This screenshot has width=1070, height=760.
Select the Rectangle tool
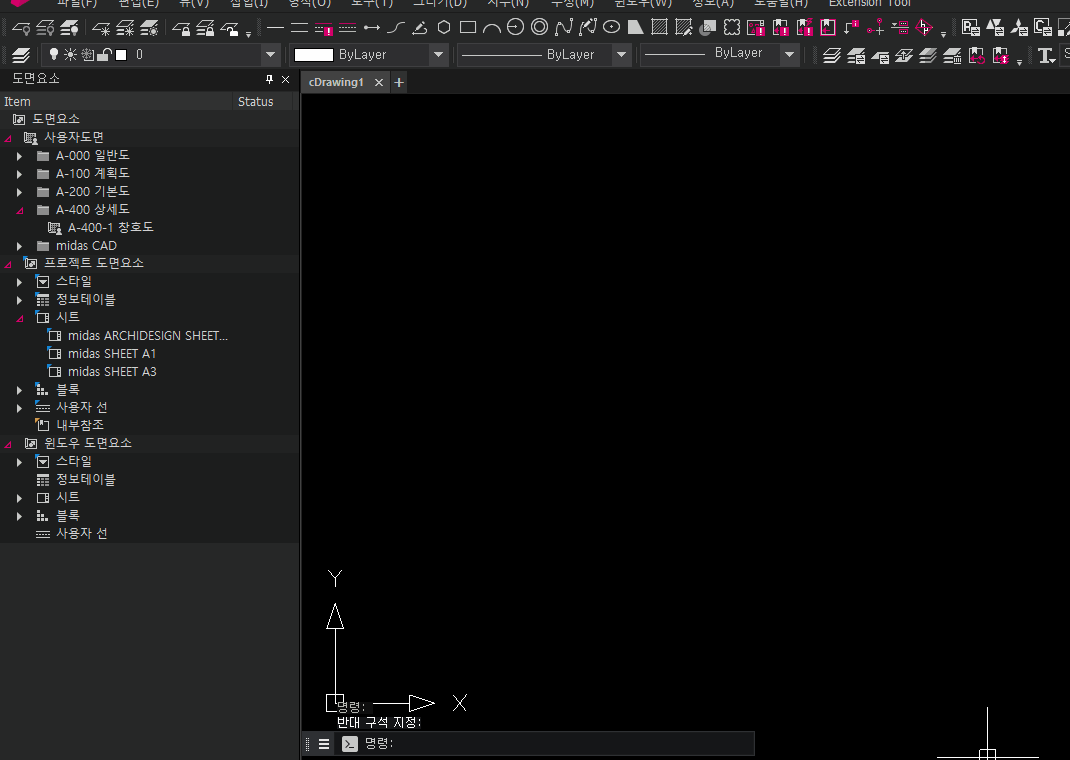[468, 27]
